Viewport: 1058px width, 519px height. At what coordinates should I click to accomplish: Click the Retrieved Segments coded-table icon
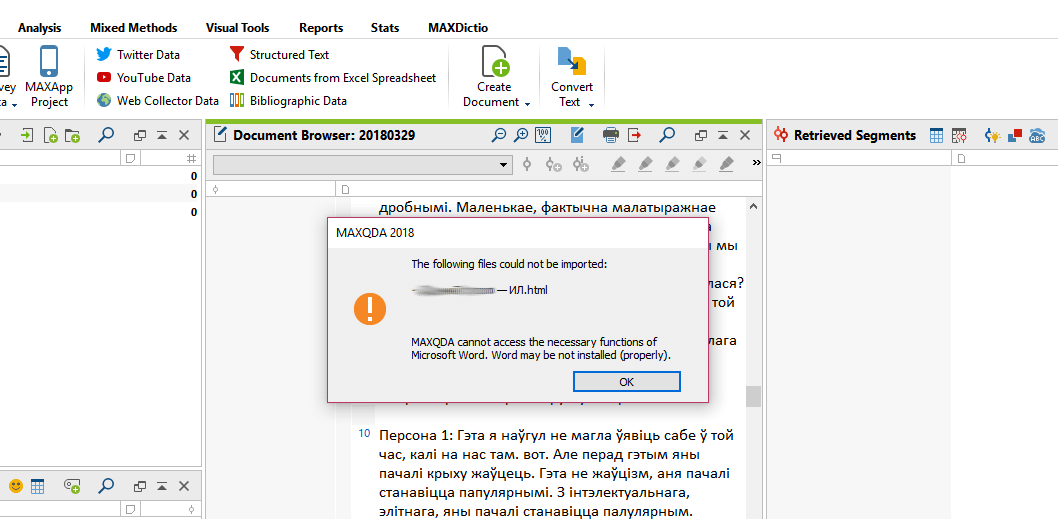(x=959, y=135)
